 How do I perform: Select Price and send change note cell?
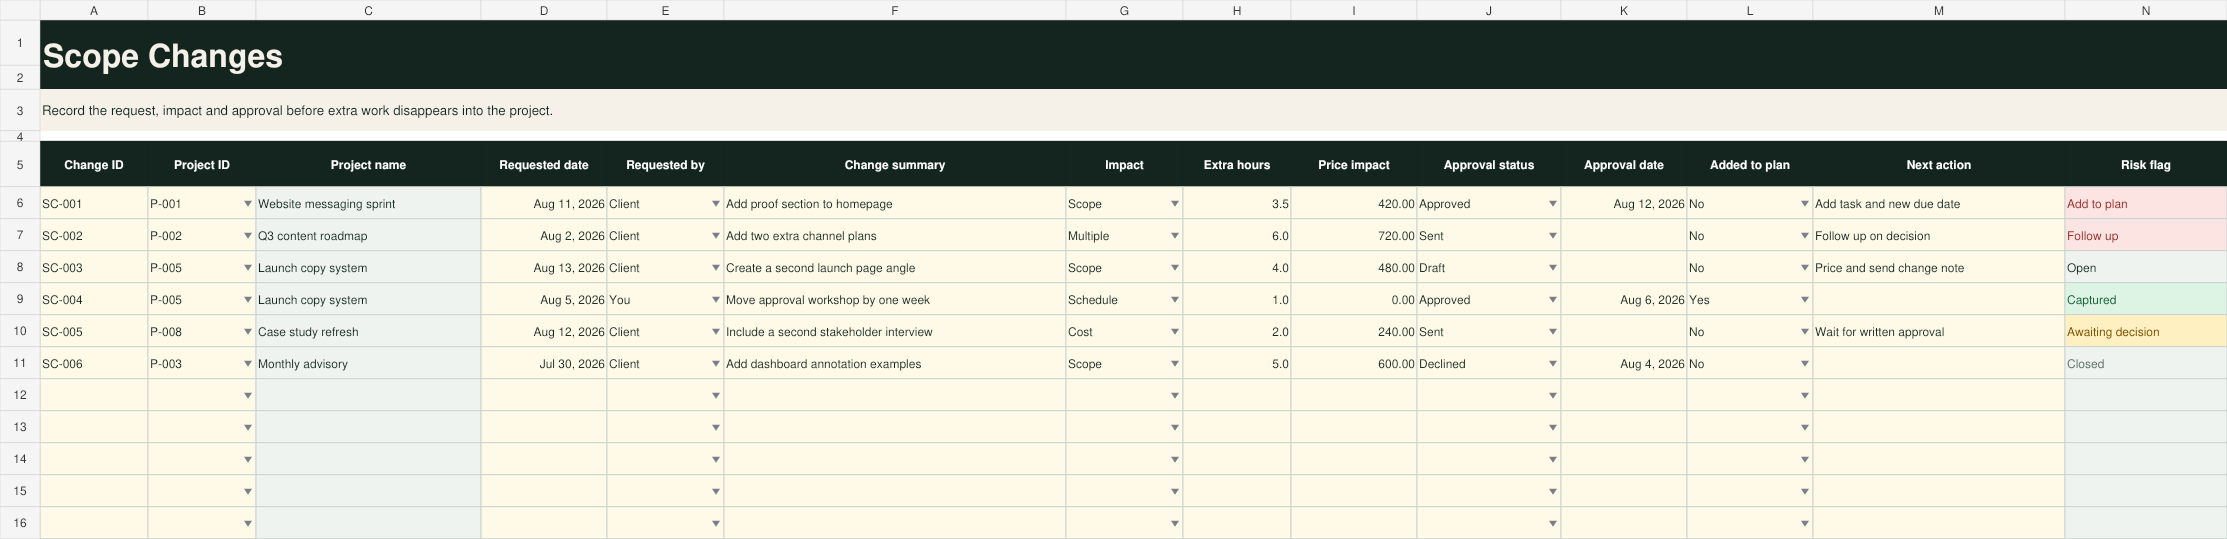[x=1939, y=268]
